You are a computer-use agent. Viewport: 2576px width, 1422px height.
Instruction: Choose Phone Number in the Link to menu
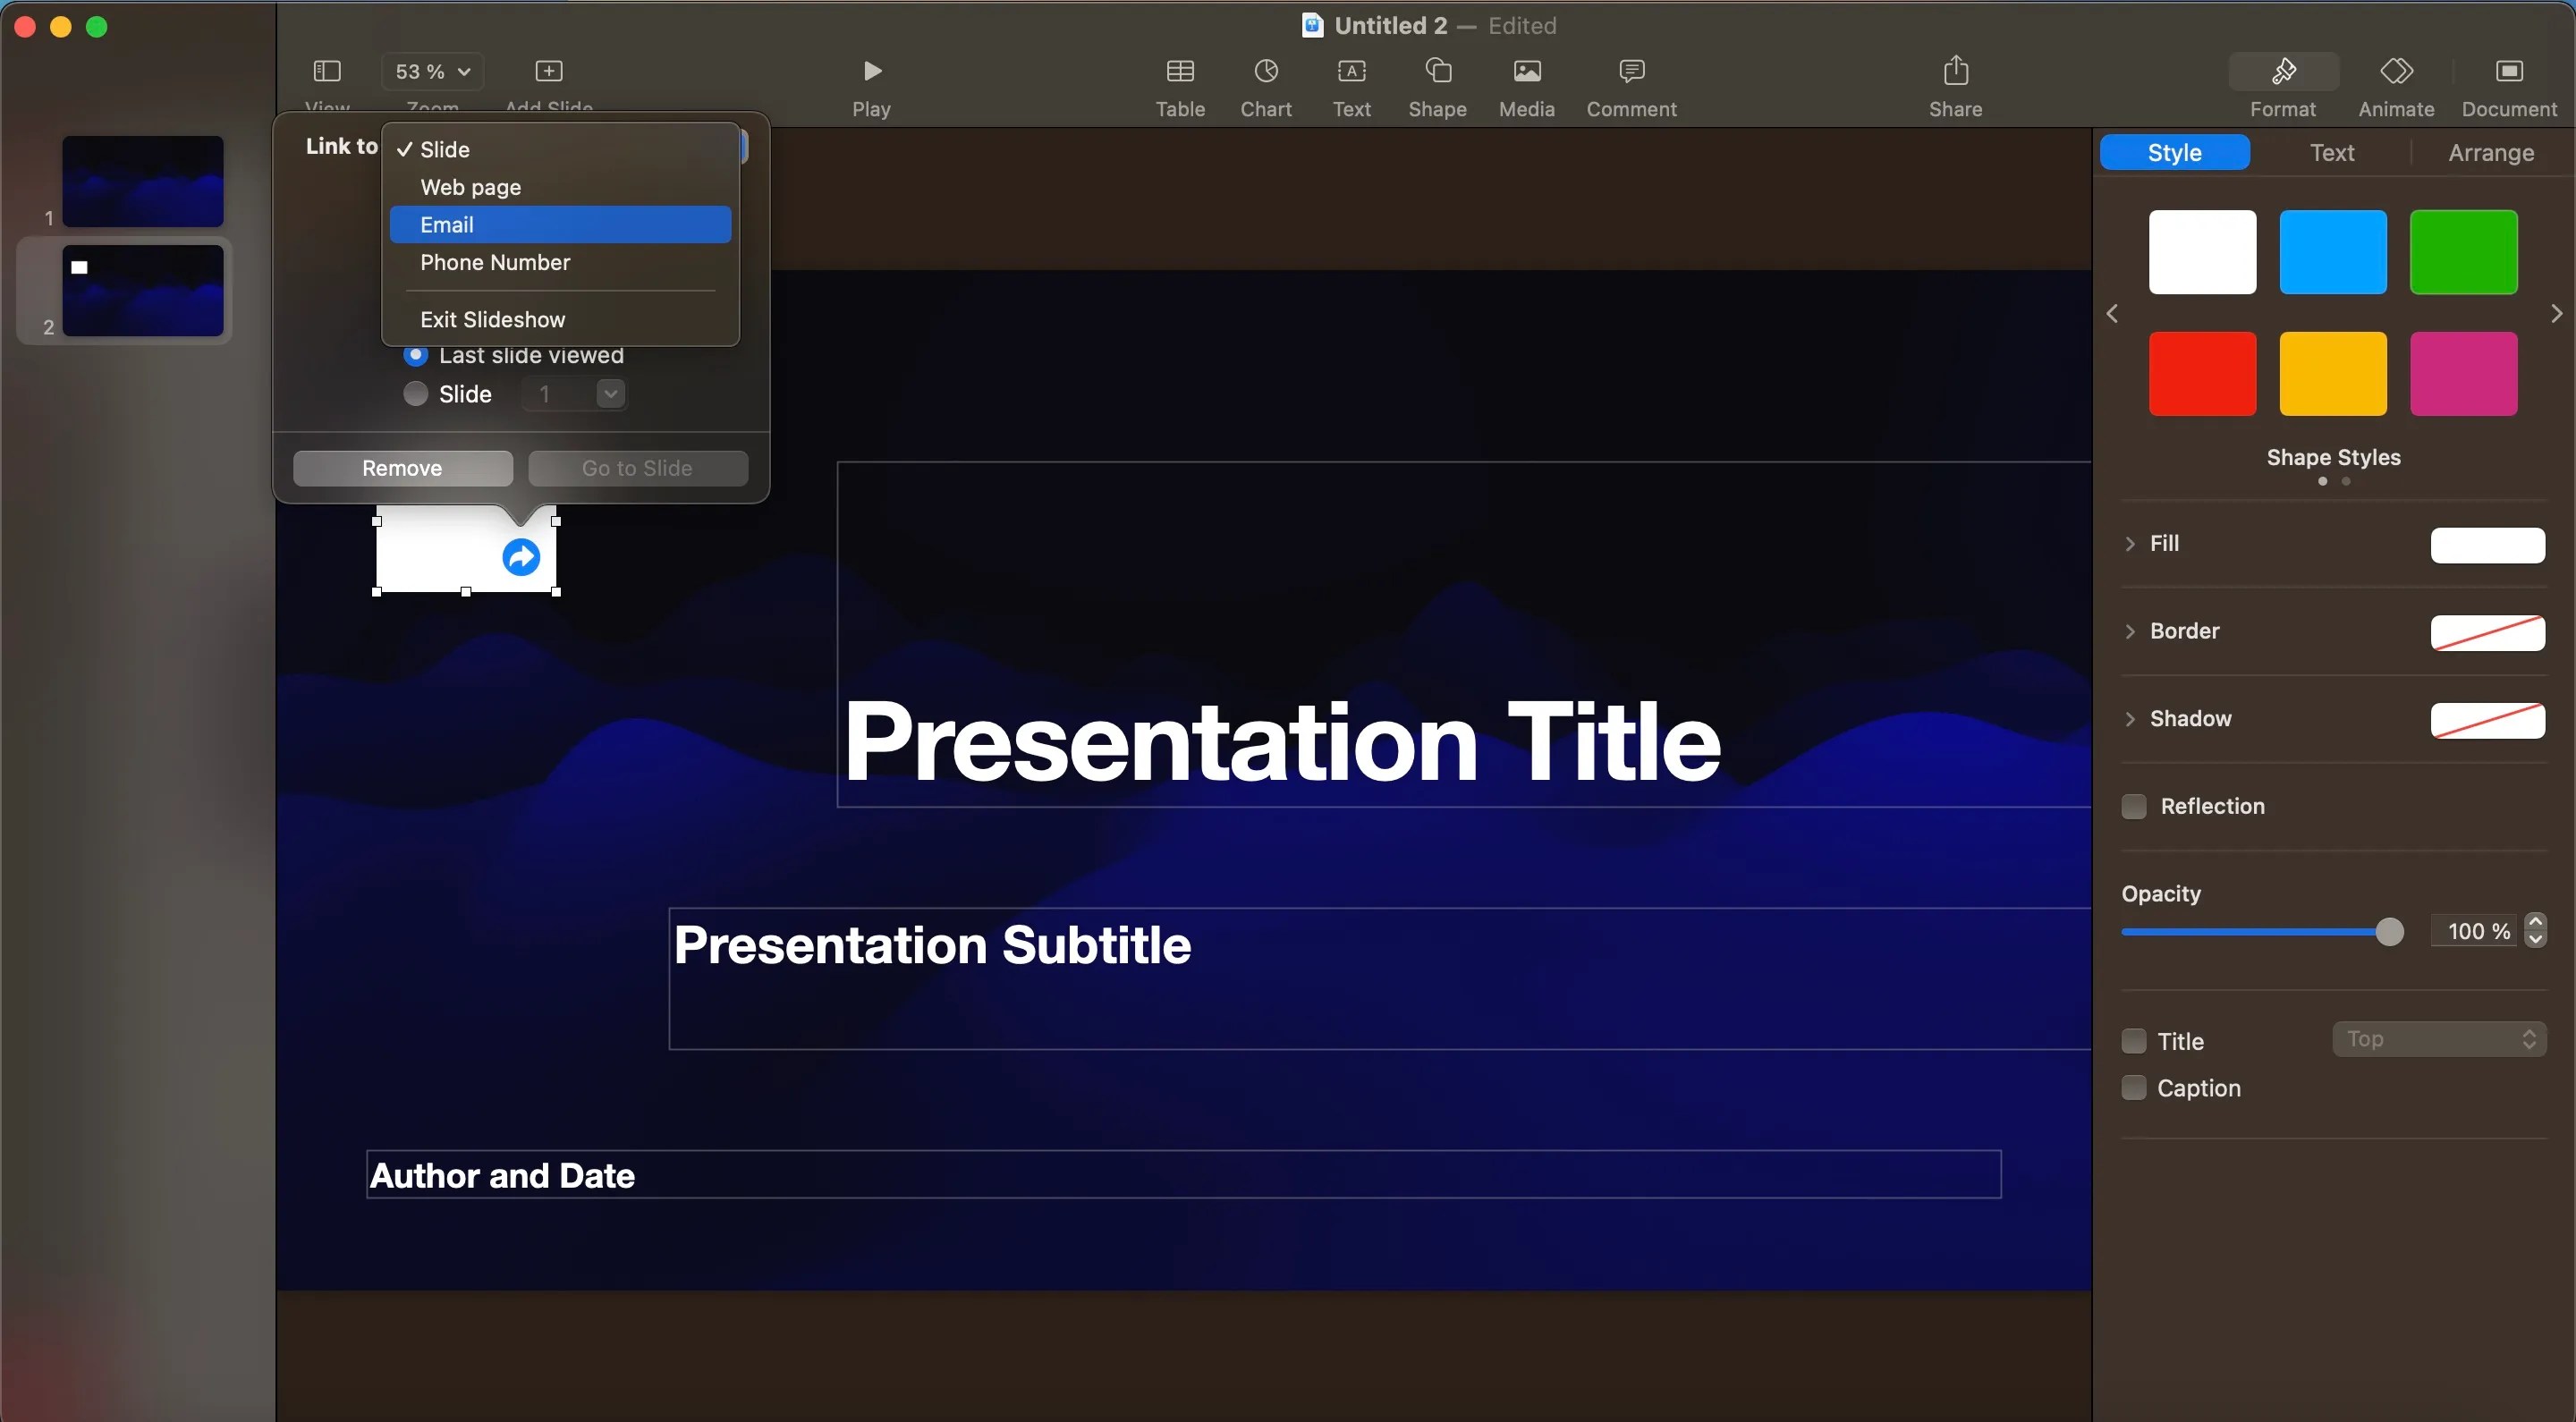coord(496,263)
